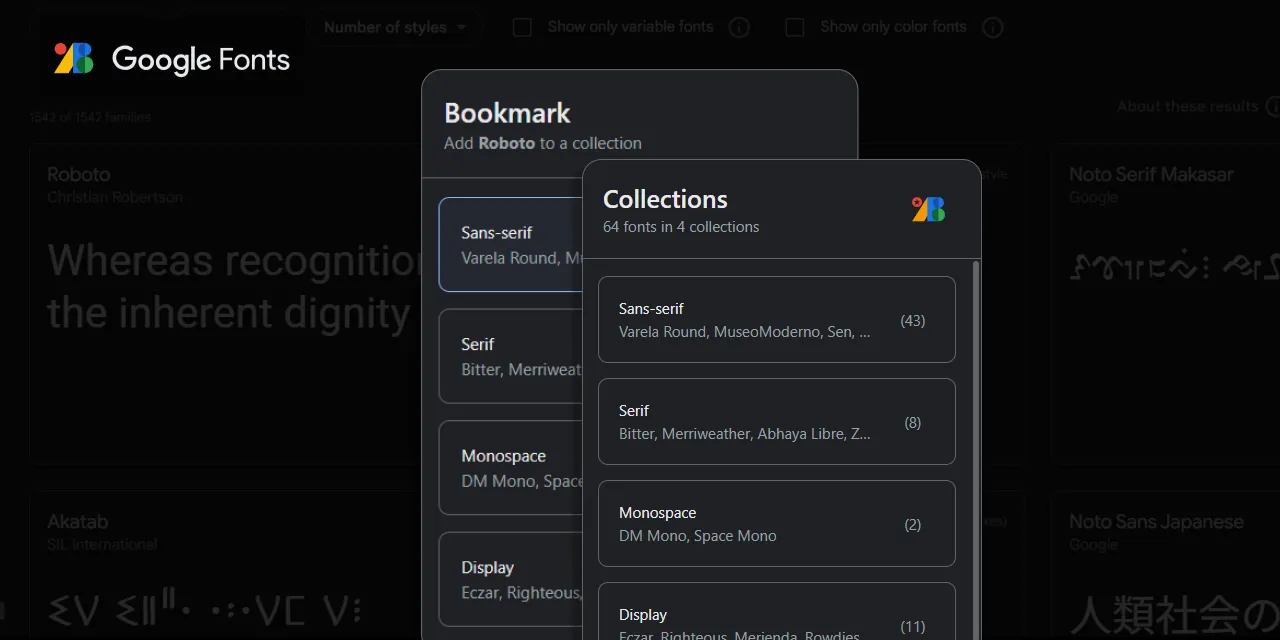This screenshot has height=640, width=1280.
Task: Click 'Add Roboto to a collection' text
Action: click(543, 143)
